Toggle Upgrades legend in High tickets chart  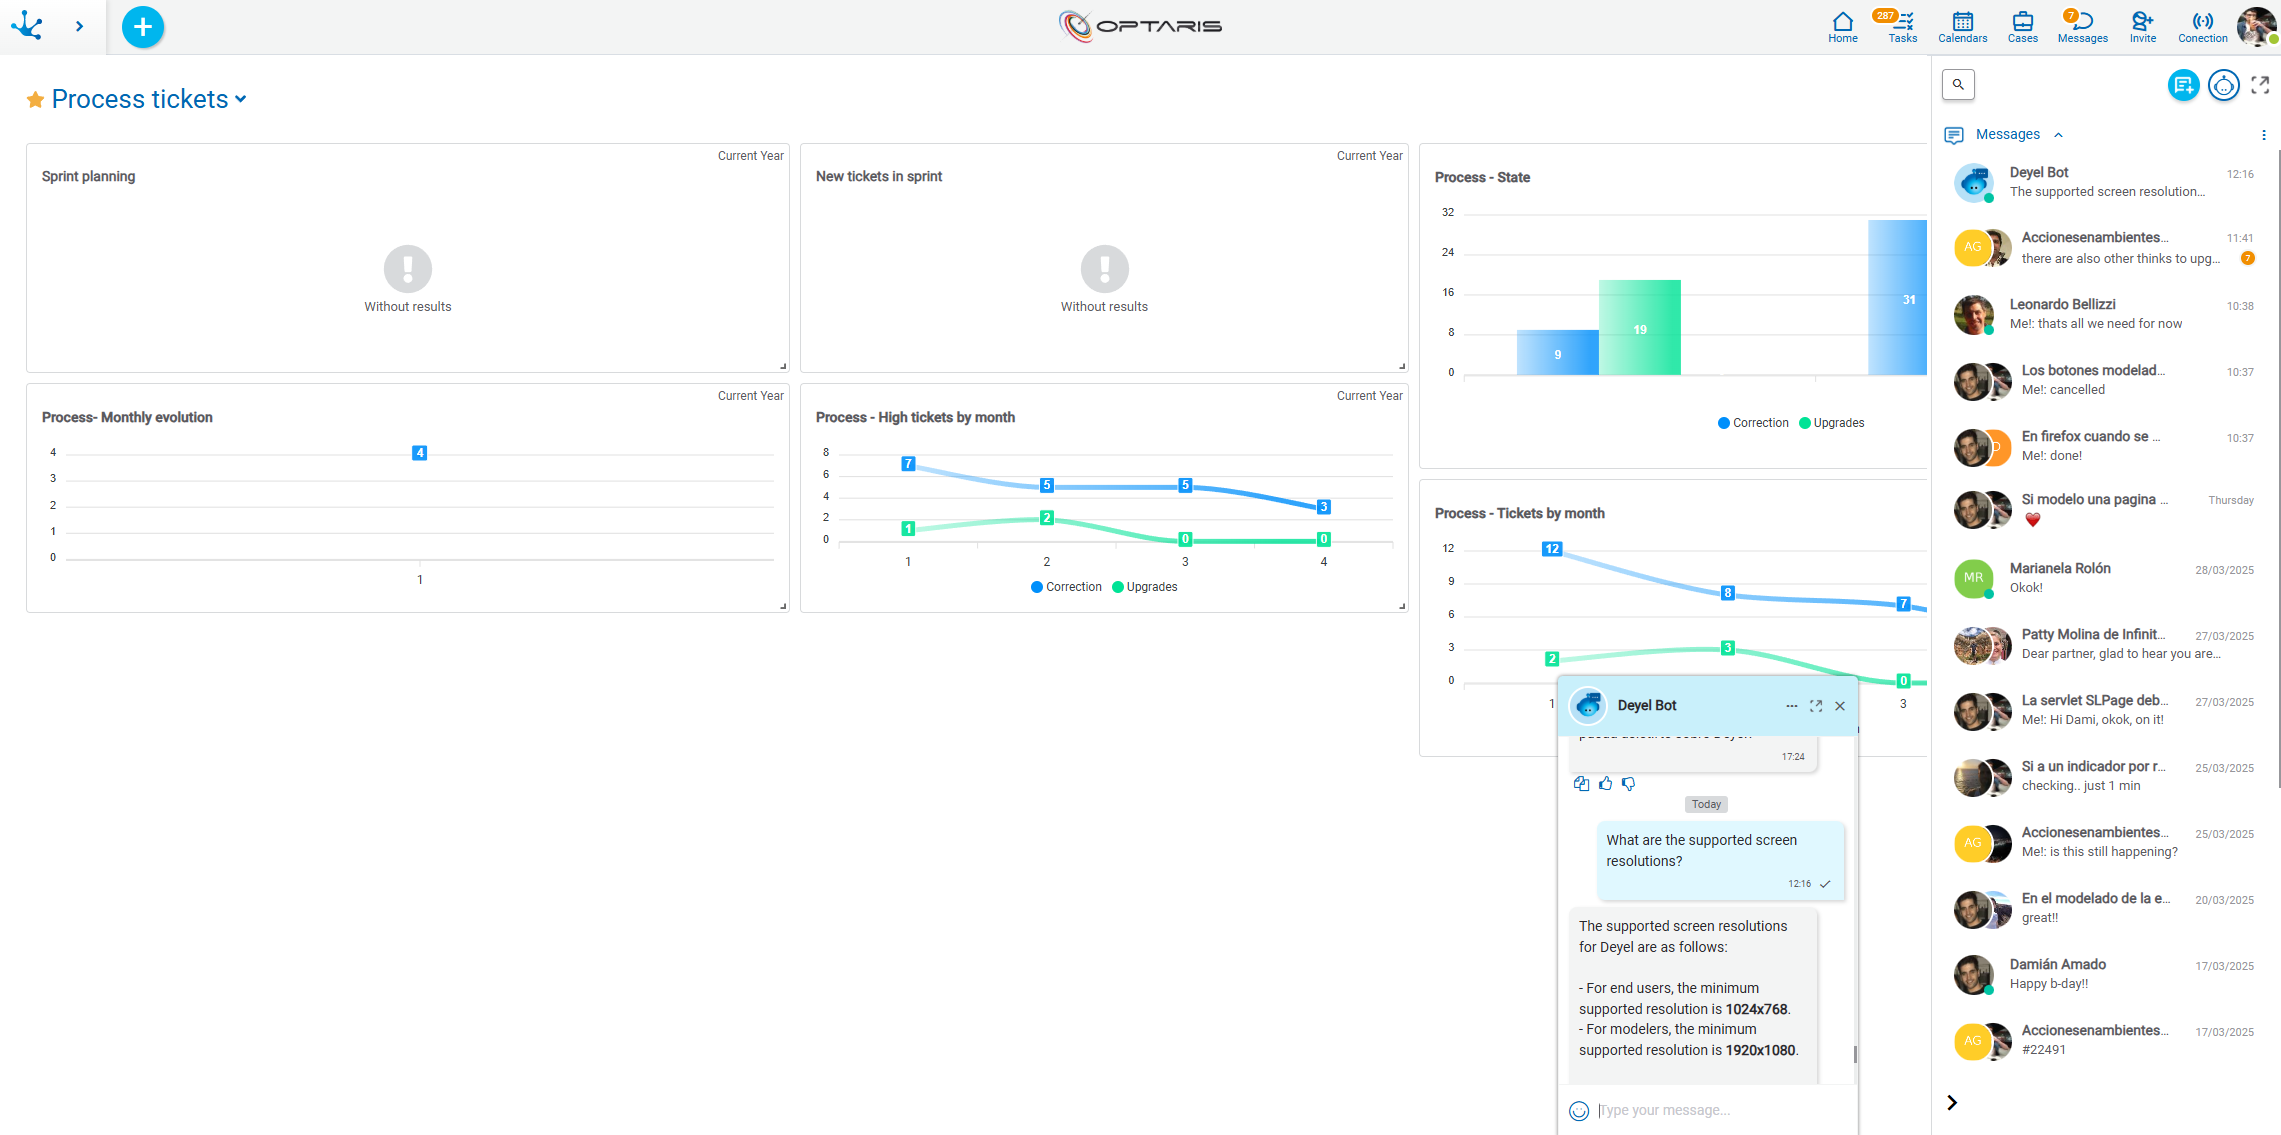(x=1144, y=587)
